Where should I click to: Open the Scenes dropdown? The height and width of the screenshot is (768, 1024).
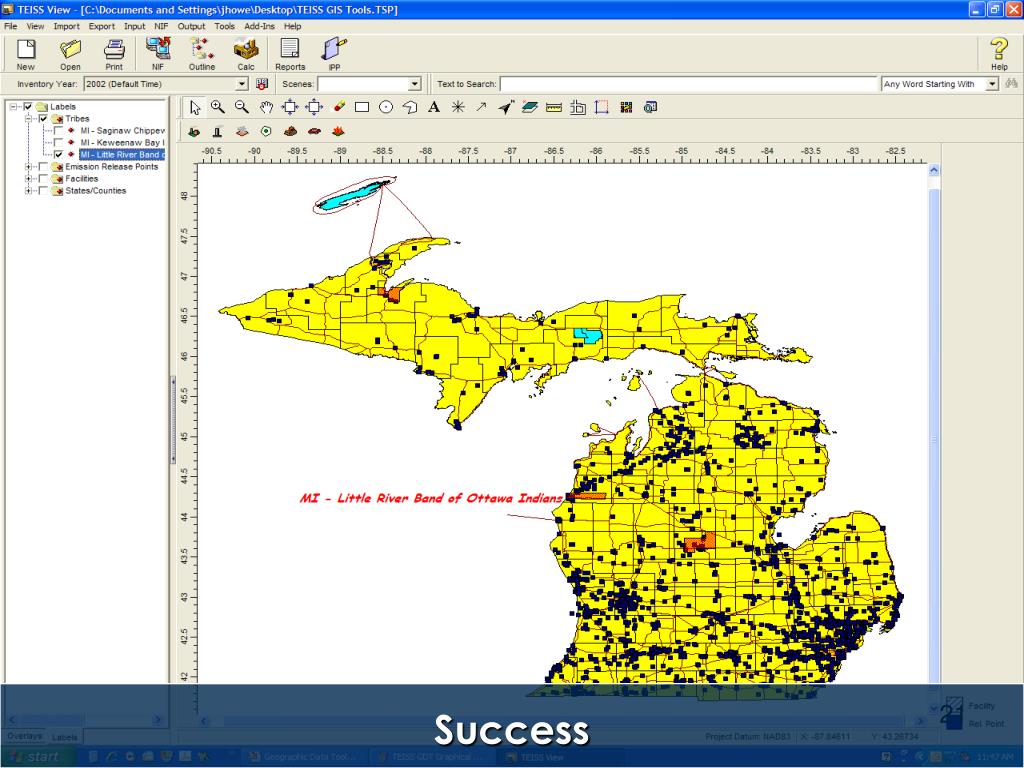tap(415, 84)
